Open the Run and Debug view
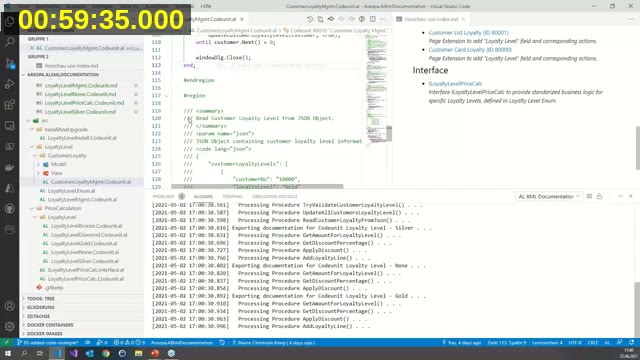The width and height of the screenshot is (640, 360). point(9,84)
